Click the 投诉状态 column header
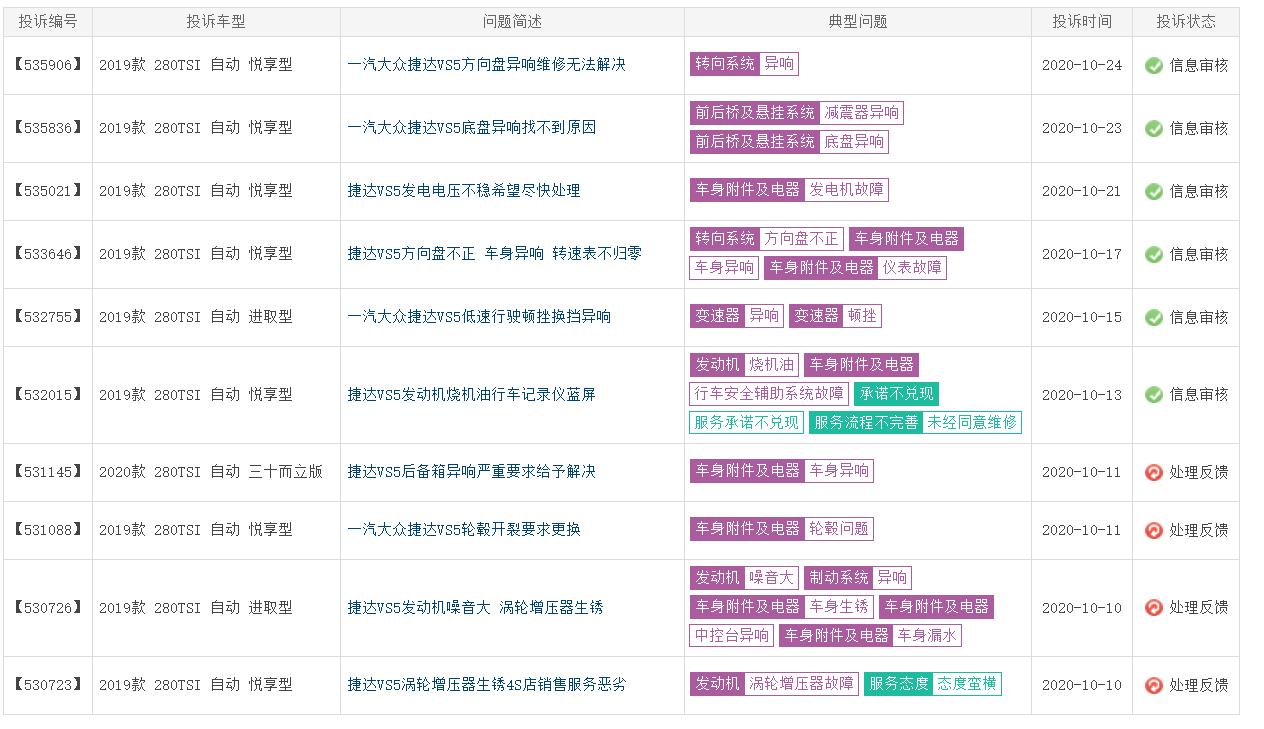1264x729 pixels. tap(1186, 21)
